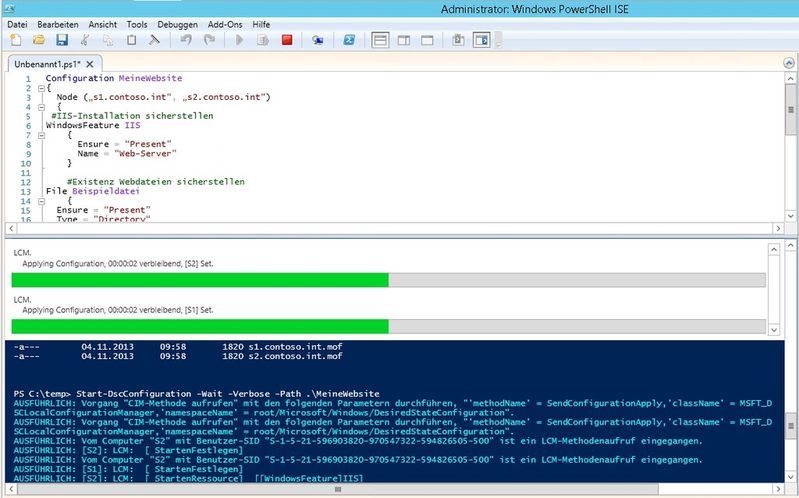Select the Unbenannt1.ps1 script tab
799x498 pixels.
click(47, 63)
